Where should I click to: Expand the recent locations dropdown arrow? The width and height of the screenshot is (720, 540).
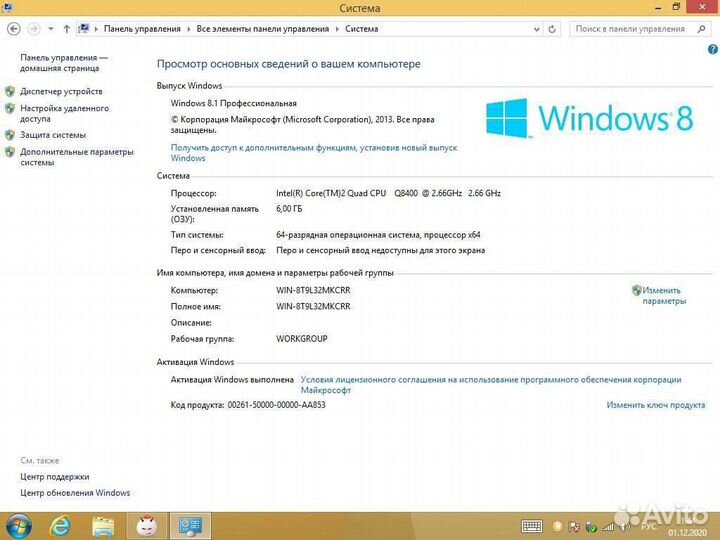52,29
